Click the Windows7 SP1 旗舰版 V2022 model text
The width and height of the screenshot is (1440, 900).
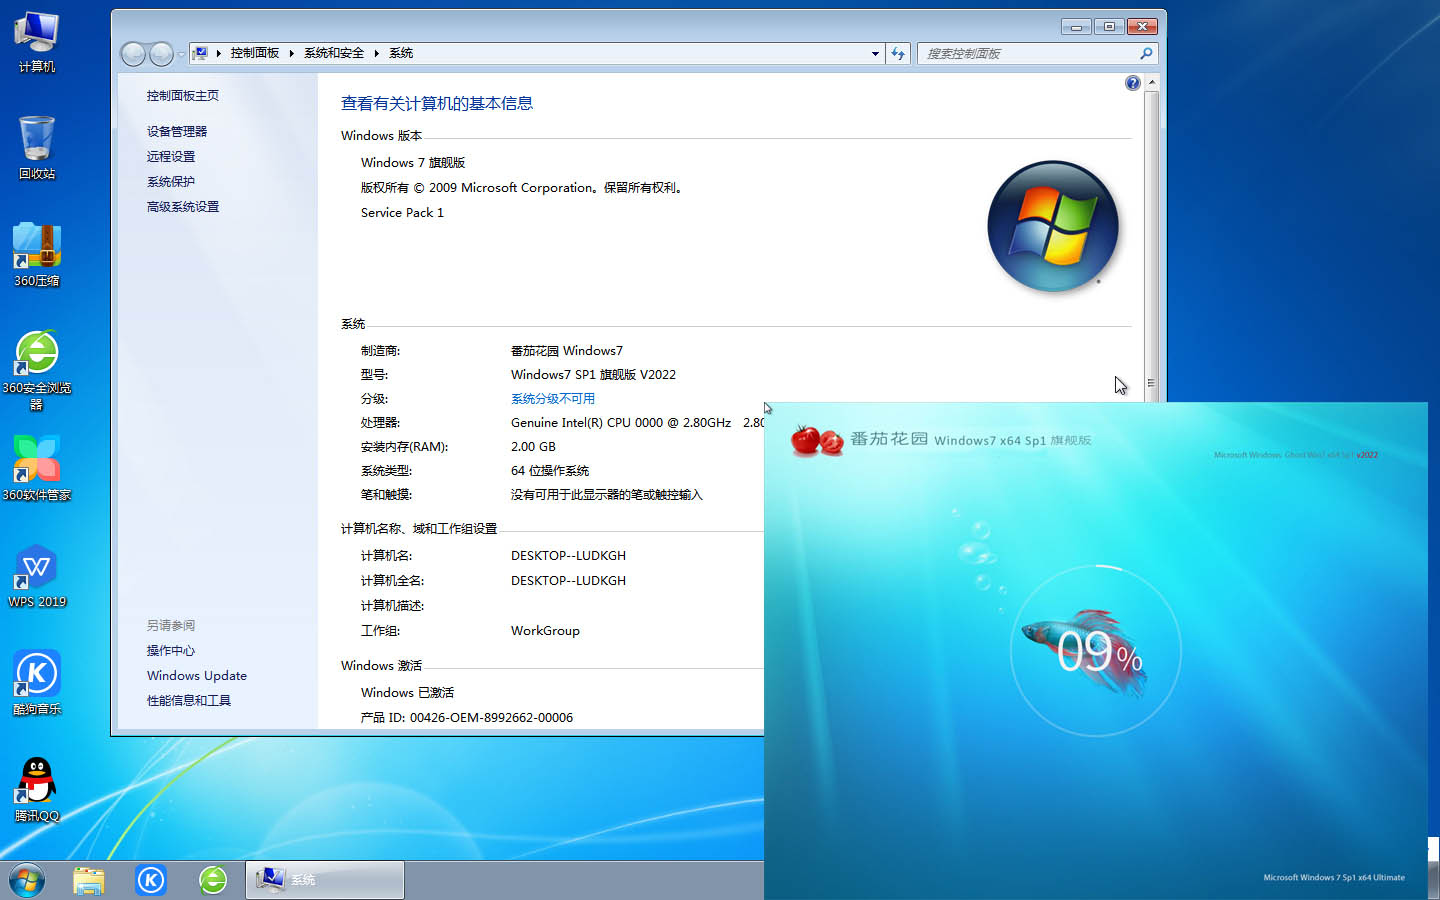(593, 374)
